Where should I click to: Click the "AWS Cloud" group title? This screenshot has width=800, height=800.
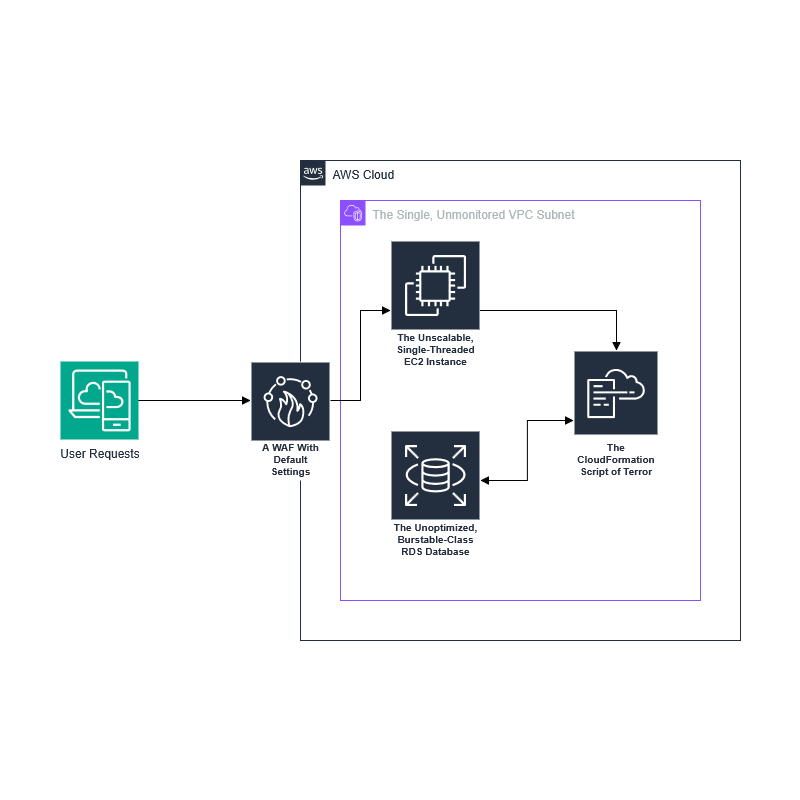point(363,175)
